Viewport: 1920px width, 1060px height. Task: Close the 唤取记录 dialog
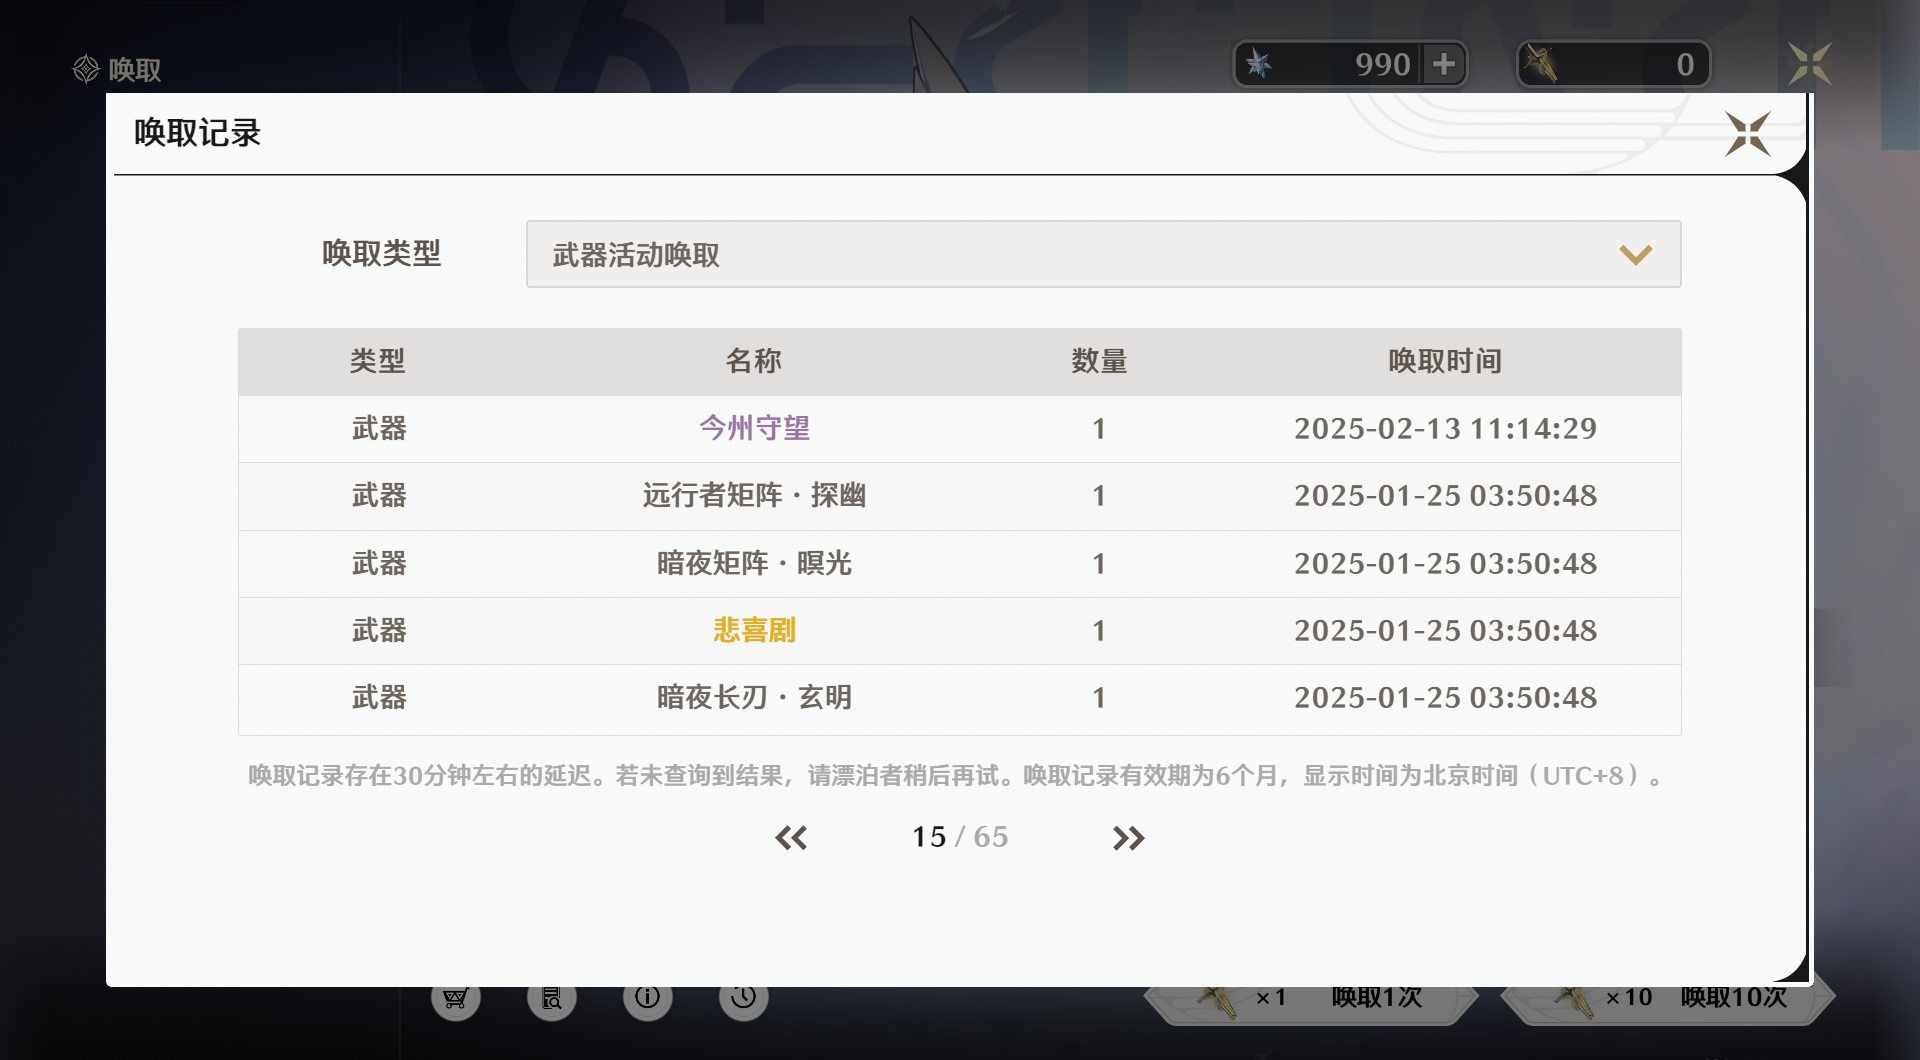1746,134
